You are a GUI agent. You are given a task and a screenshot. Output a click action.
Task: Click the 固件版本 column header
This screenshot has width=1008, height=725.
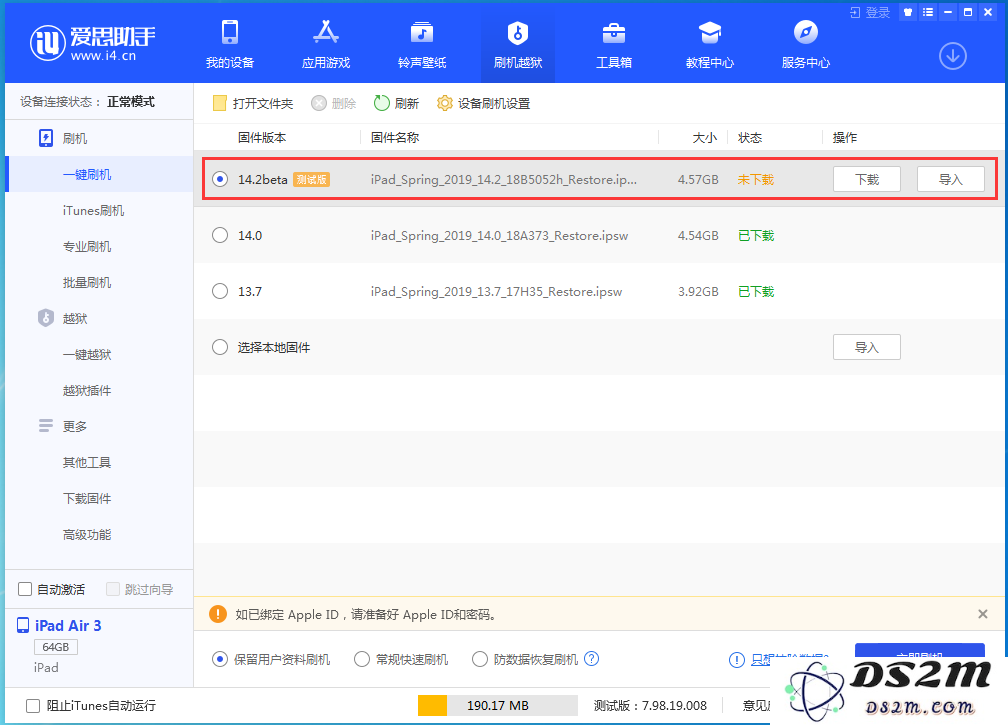(262, 138)
